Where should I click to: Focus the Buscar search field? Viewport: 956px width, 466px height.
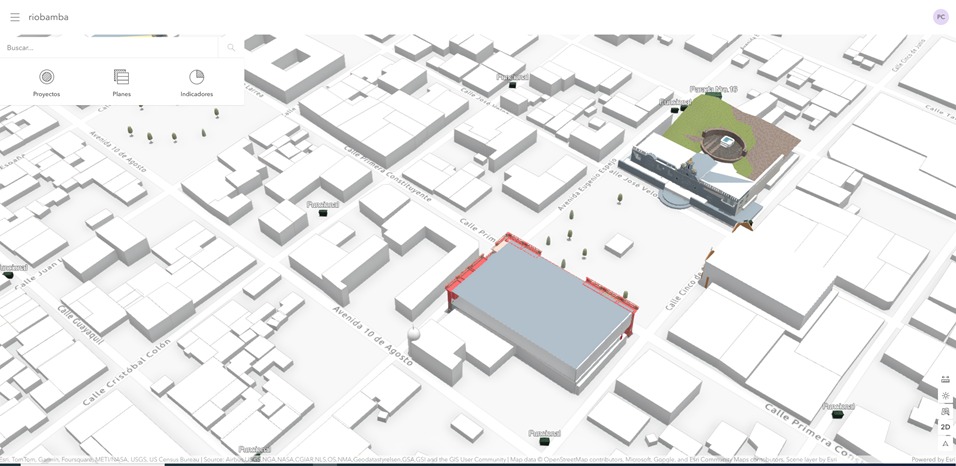click(x=110, y=47)
